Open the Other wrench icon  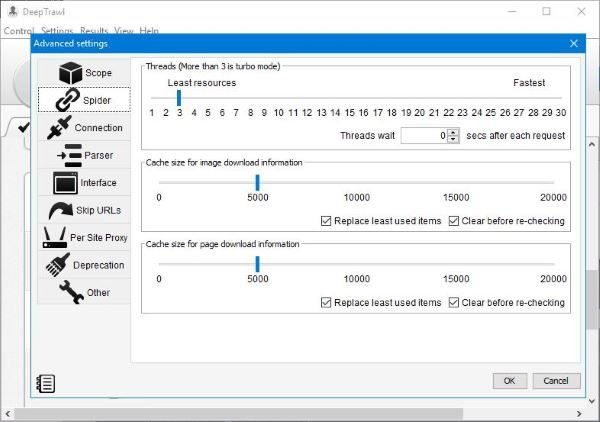(x=72, y=292)
